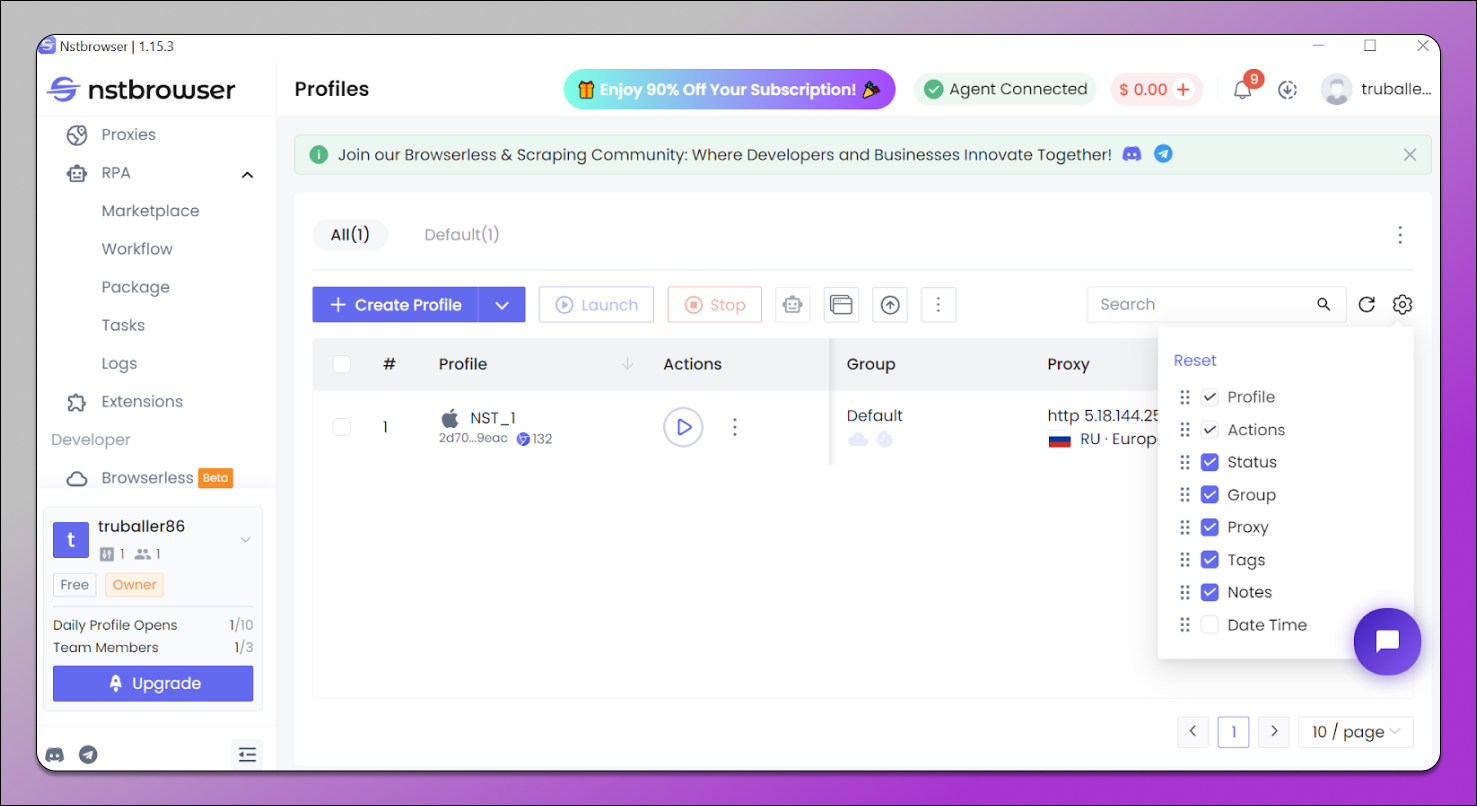The width and height of the screenshot is (1477, 806).
Task: Open the user avatar icon
Action: (1336, 89)
